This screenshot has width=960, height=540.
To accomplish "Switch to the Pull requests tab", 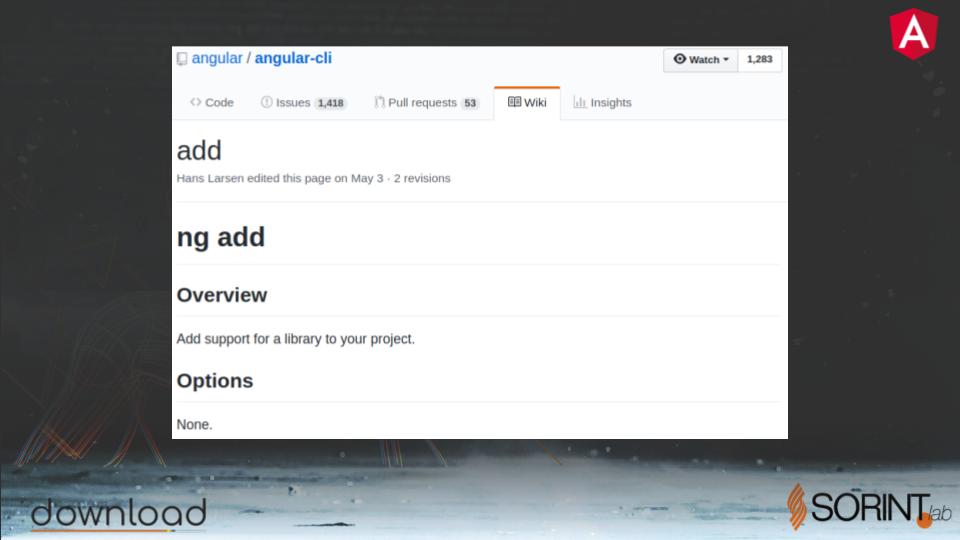I will 427,102.
